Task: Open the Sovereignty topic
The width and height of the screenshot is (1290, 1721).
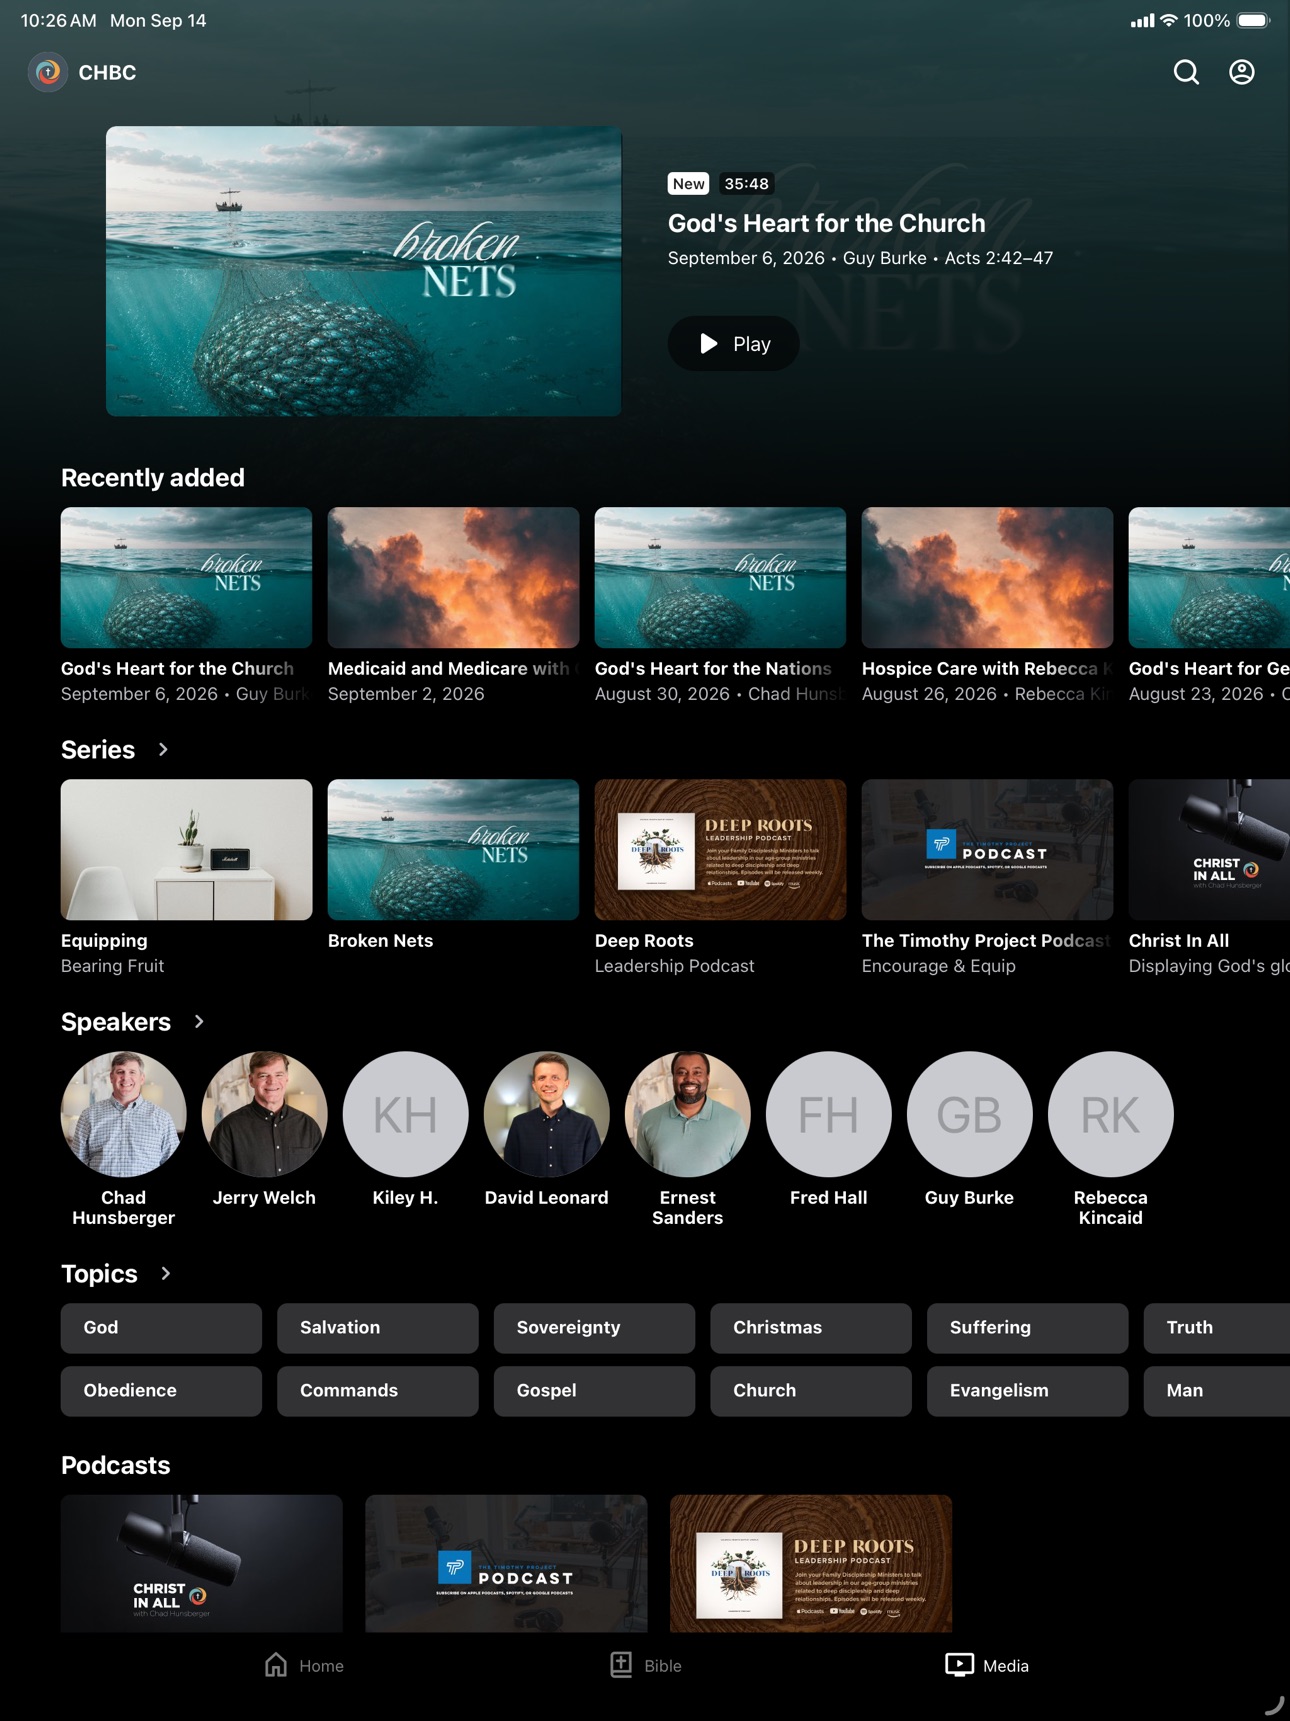Action: pyautogui.click(x=594, y=1328)
